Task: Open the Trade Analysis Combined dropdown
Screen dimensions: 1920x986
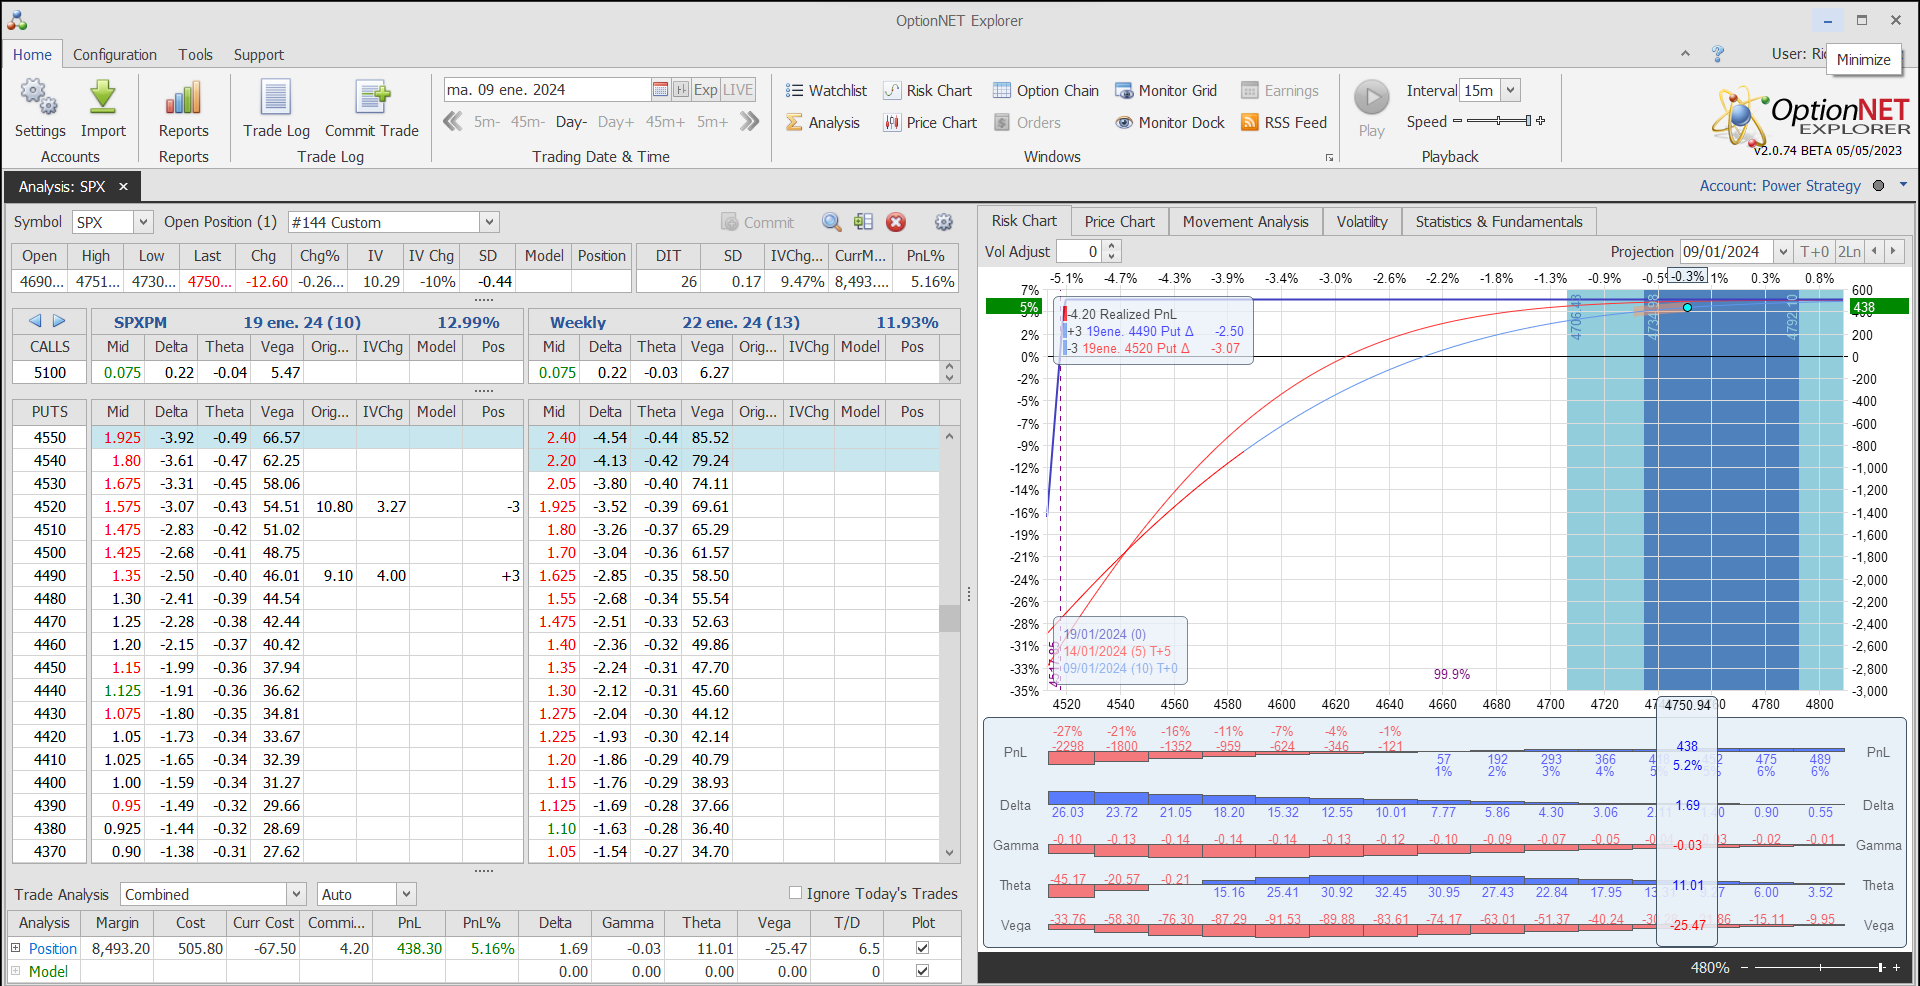Action: coord(296,894)
